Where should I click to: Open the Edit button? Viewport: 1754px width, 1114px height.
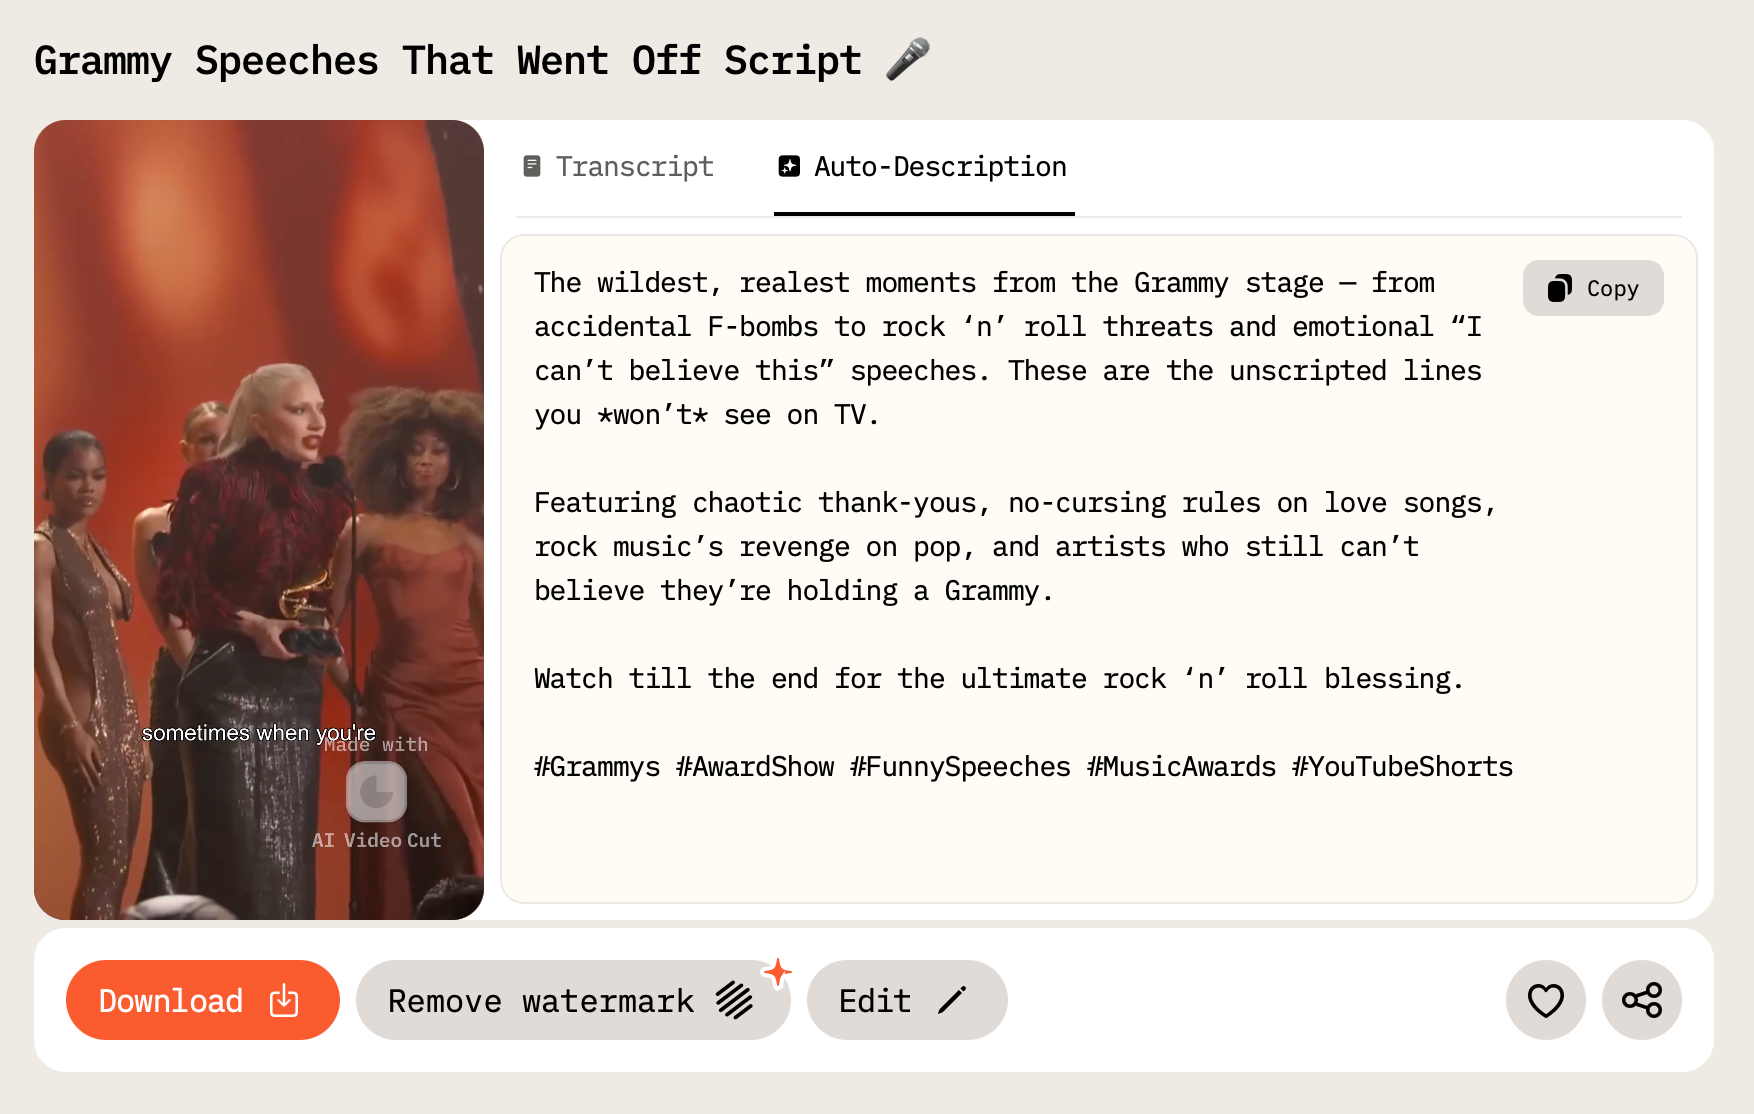pos(906,1000)
